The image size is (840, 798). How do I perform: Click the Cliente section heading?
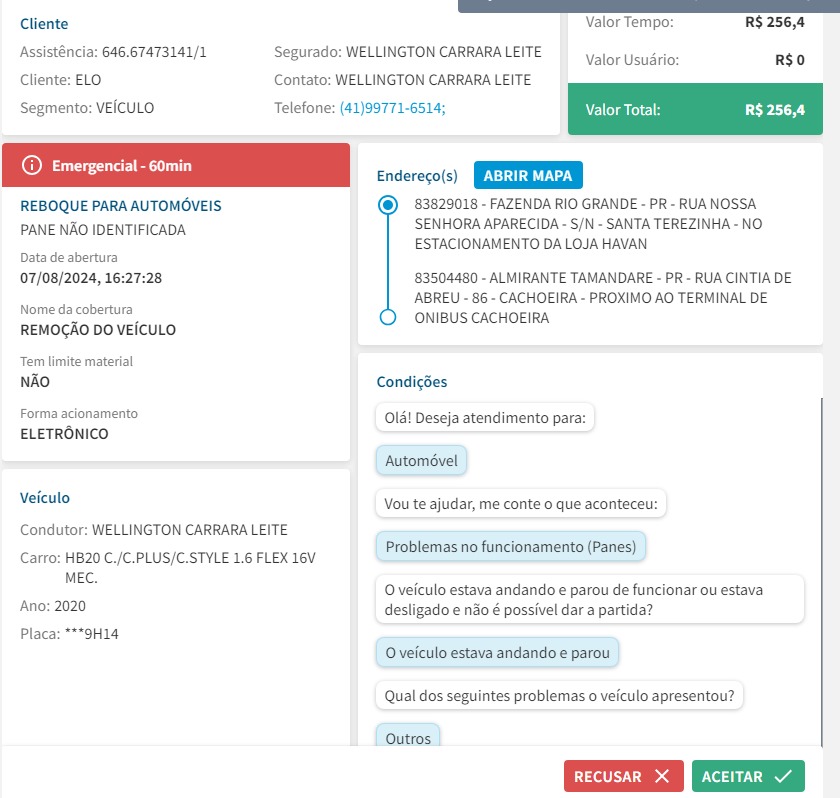click(44, 24)
